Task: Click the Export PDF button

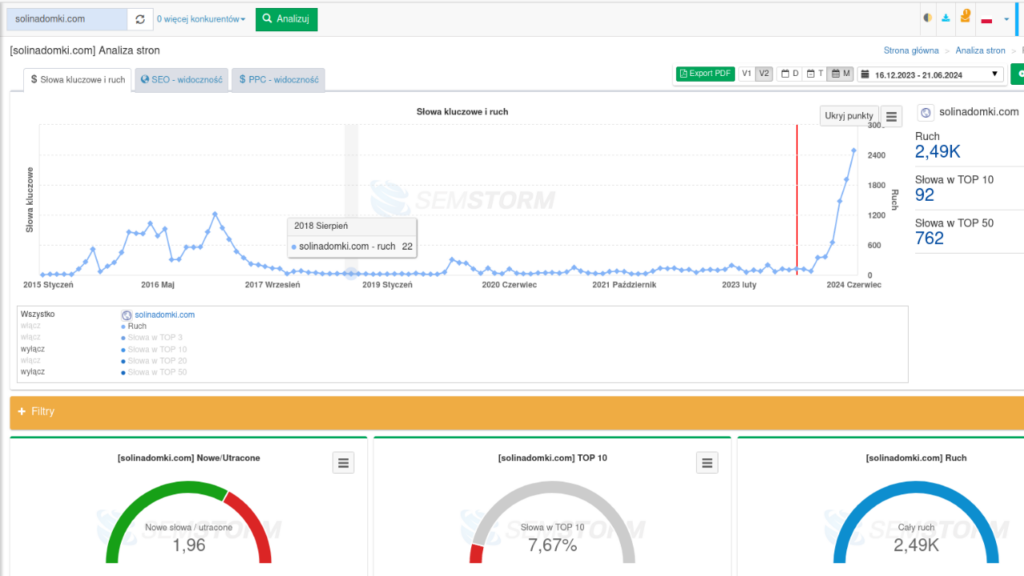Action: [706, 74]
